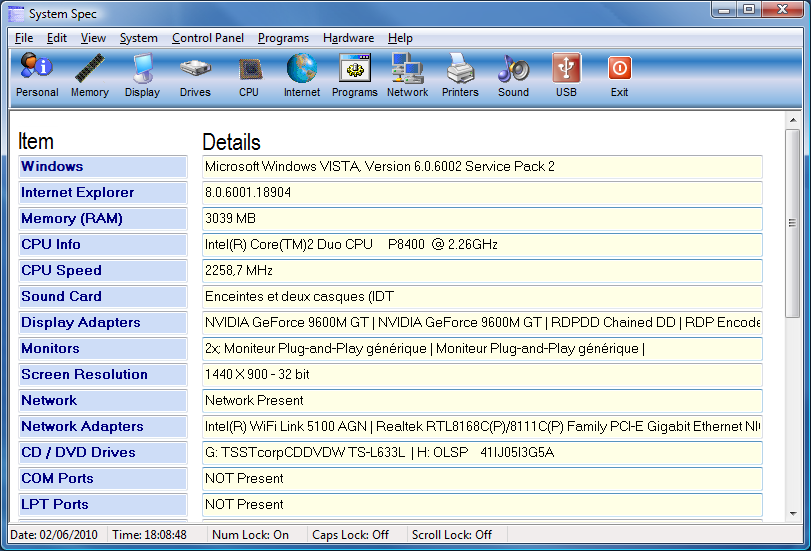This screenshot has height=551, width=811.
Task: Click the 3039 MB details field
Action: (482, 218)
